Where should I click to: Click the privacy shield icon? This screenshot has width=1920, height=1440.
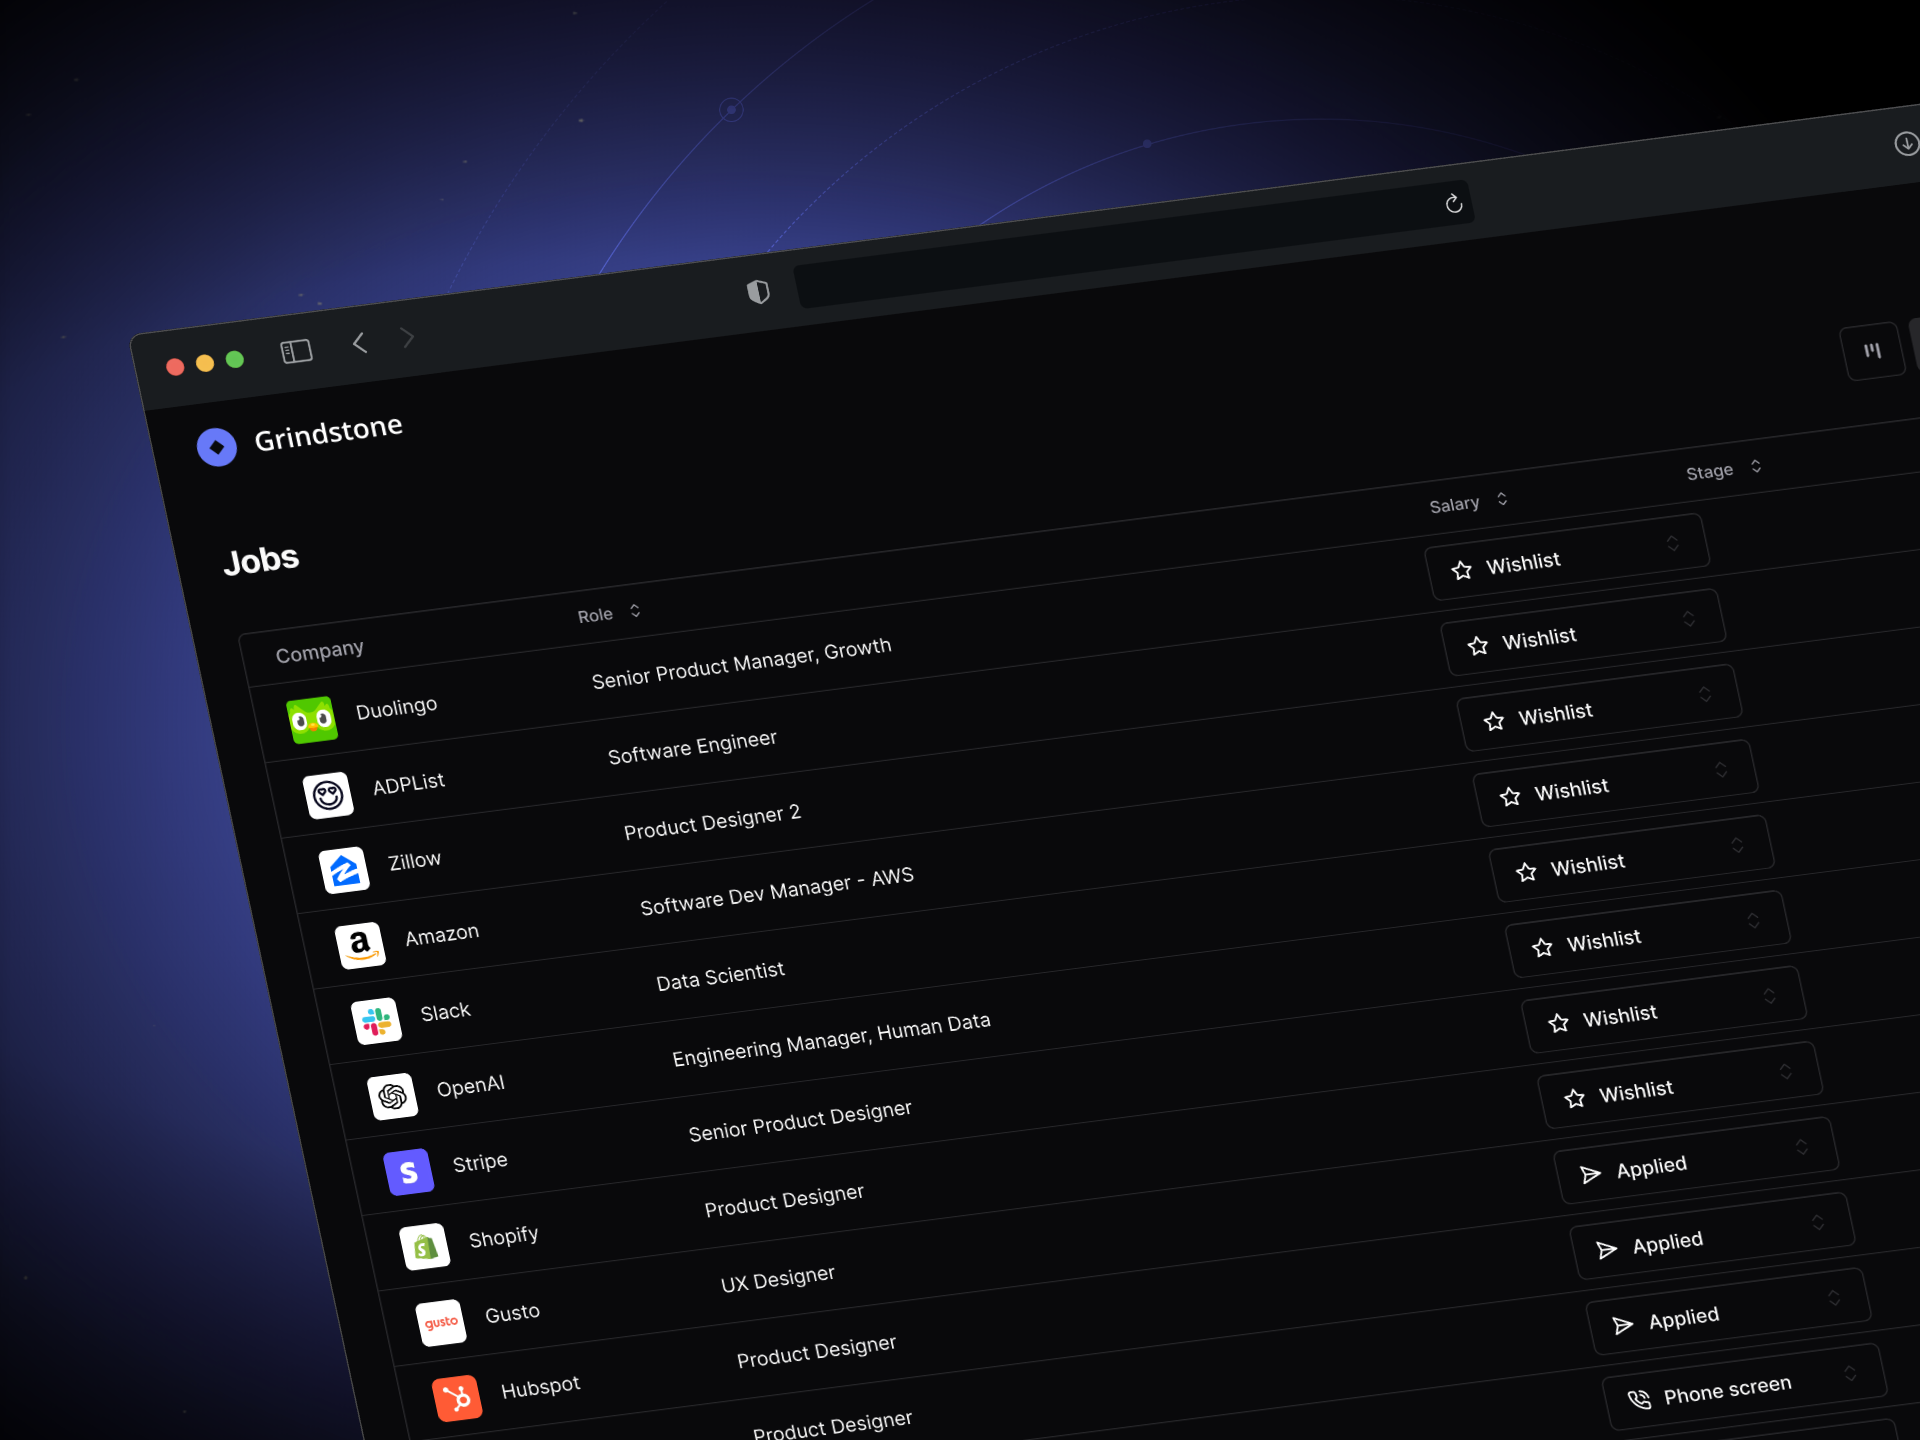pyautogui.click(x=758, y=291)
